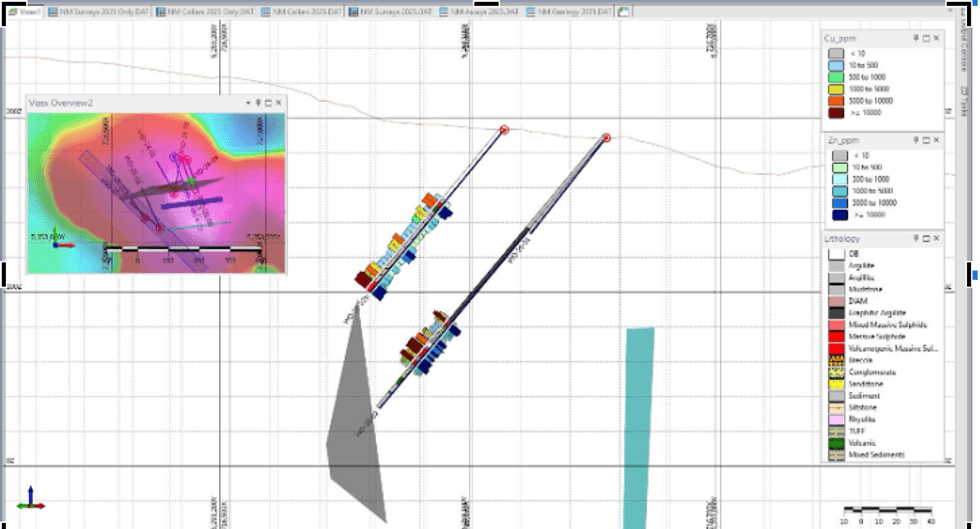The height and width of the screenshot is (529, 980).
Task: Click the right drillhole collar marker
Action: [x=606, y=137]
